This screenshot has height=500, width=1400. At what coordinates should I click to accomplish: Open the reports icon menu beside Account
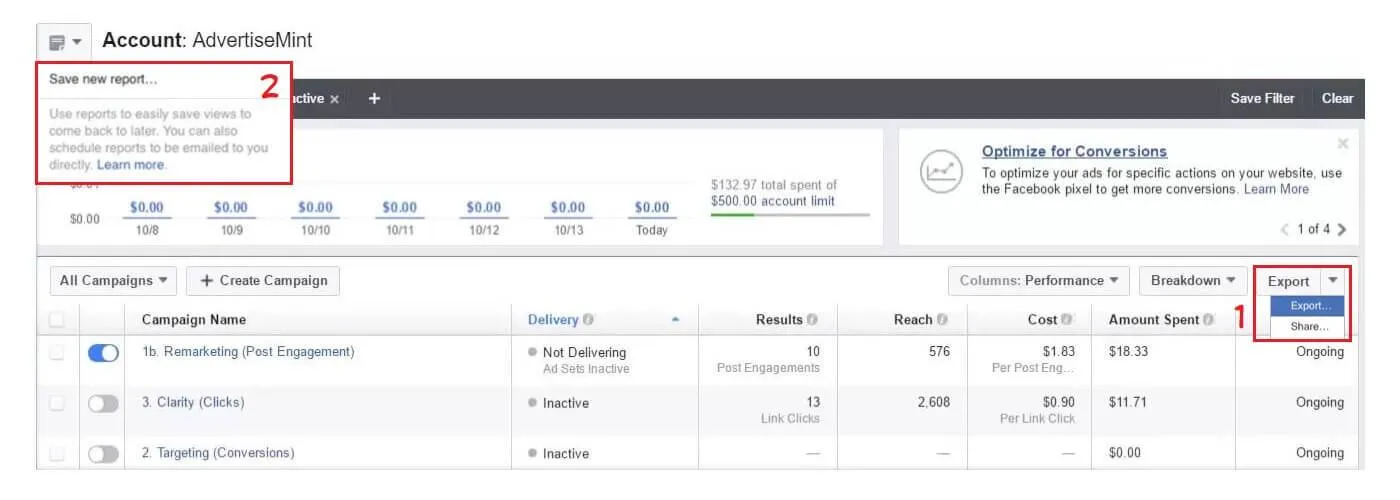64,42
